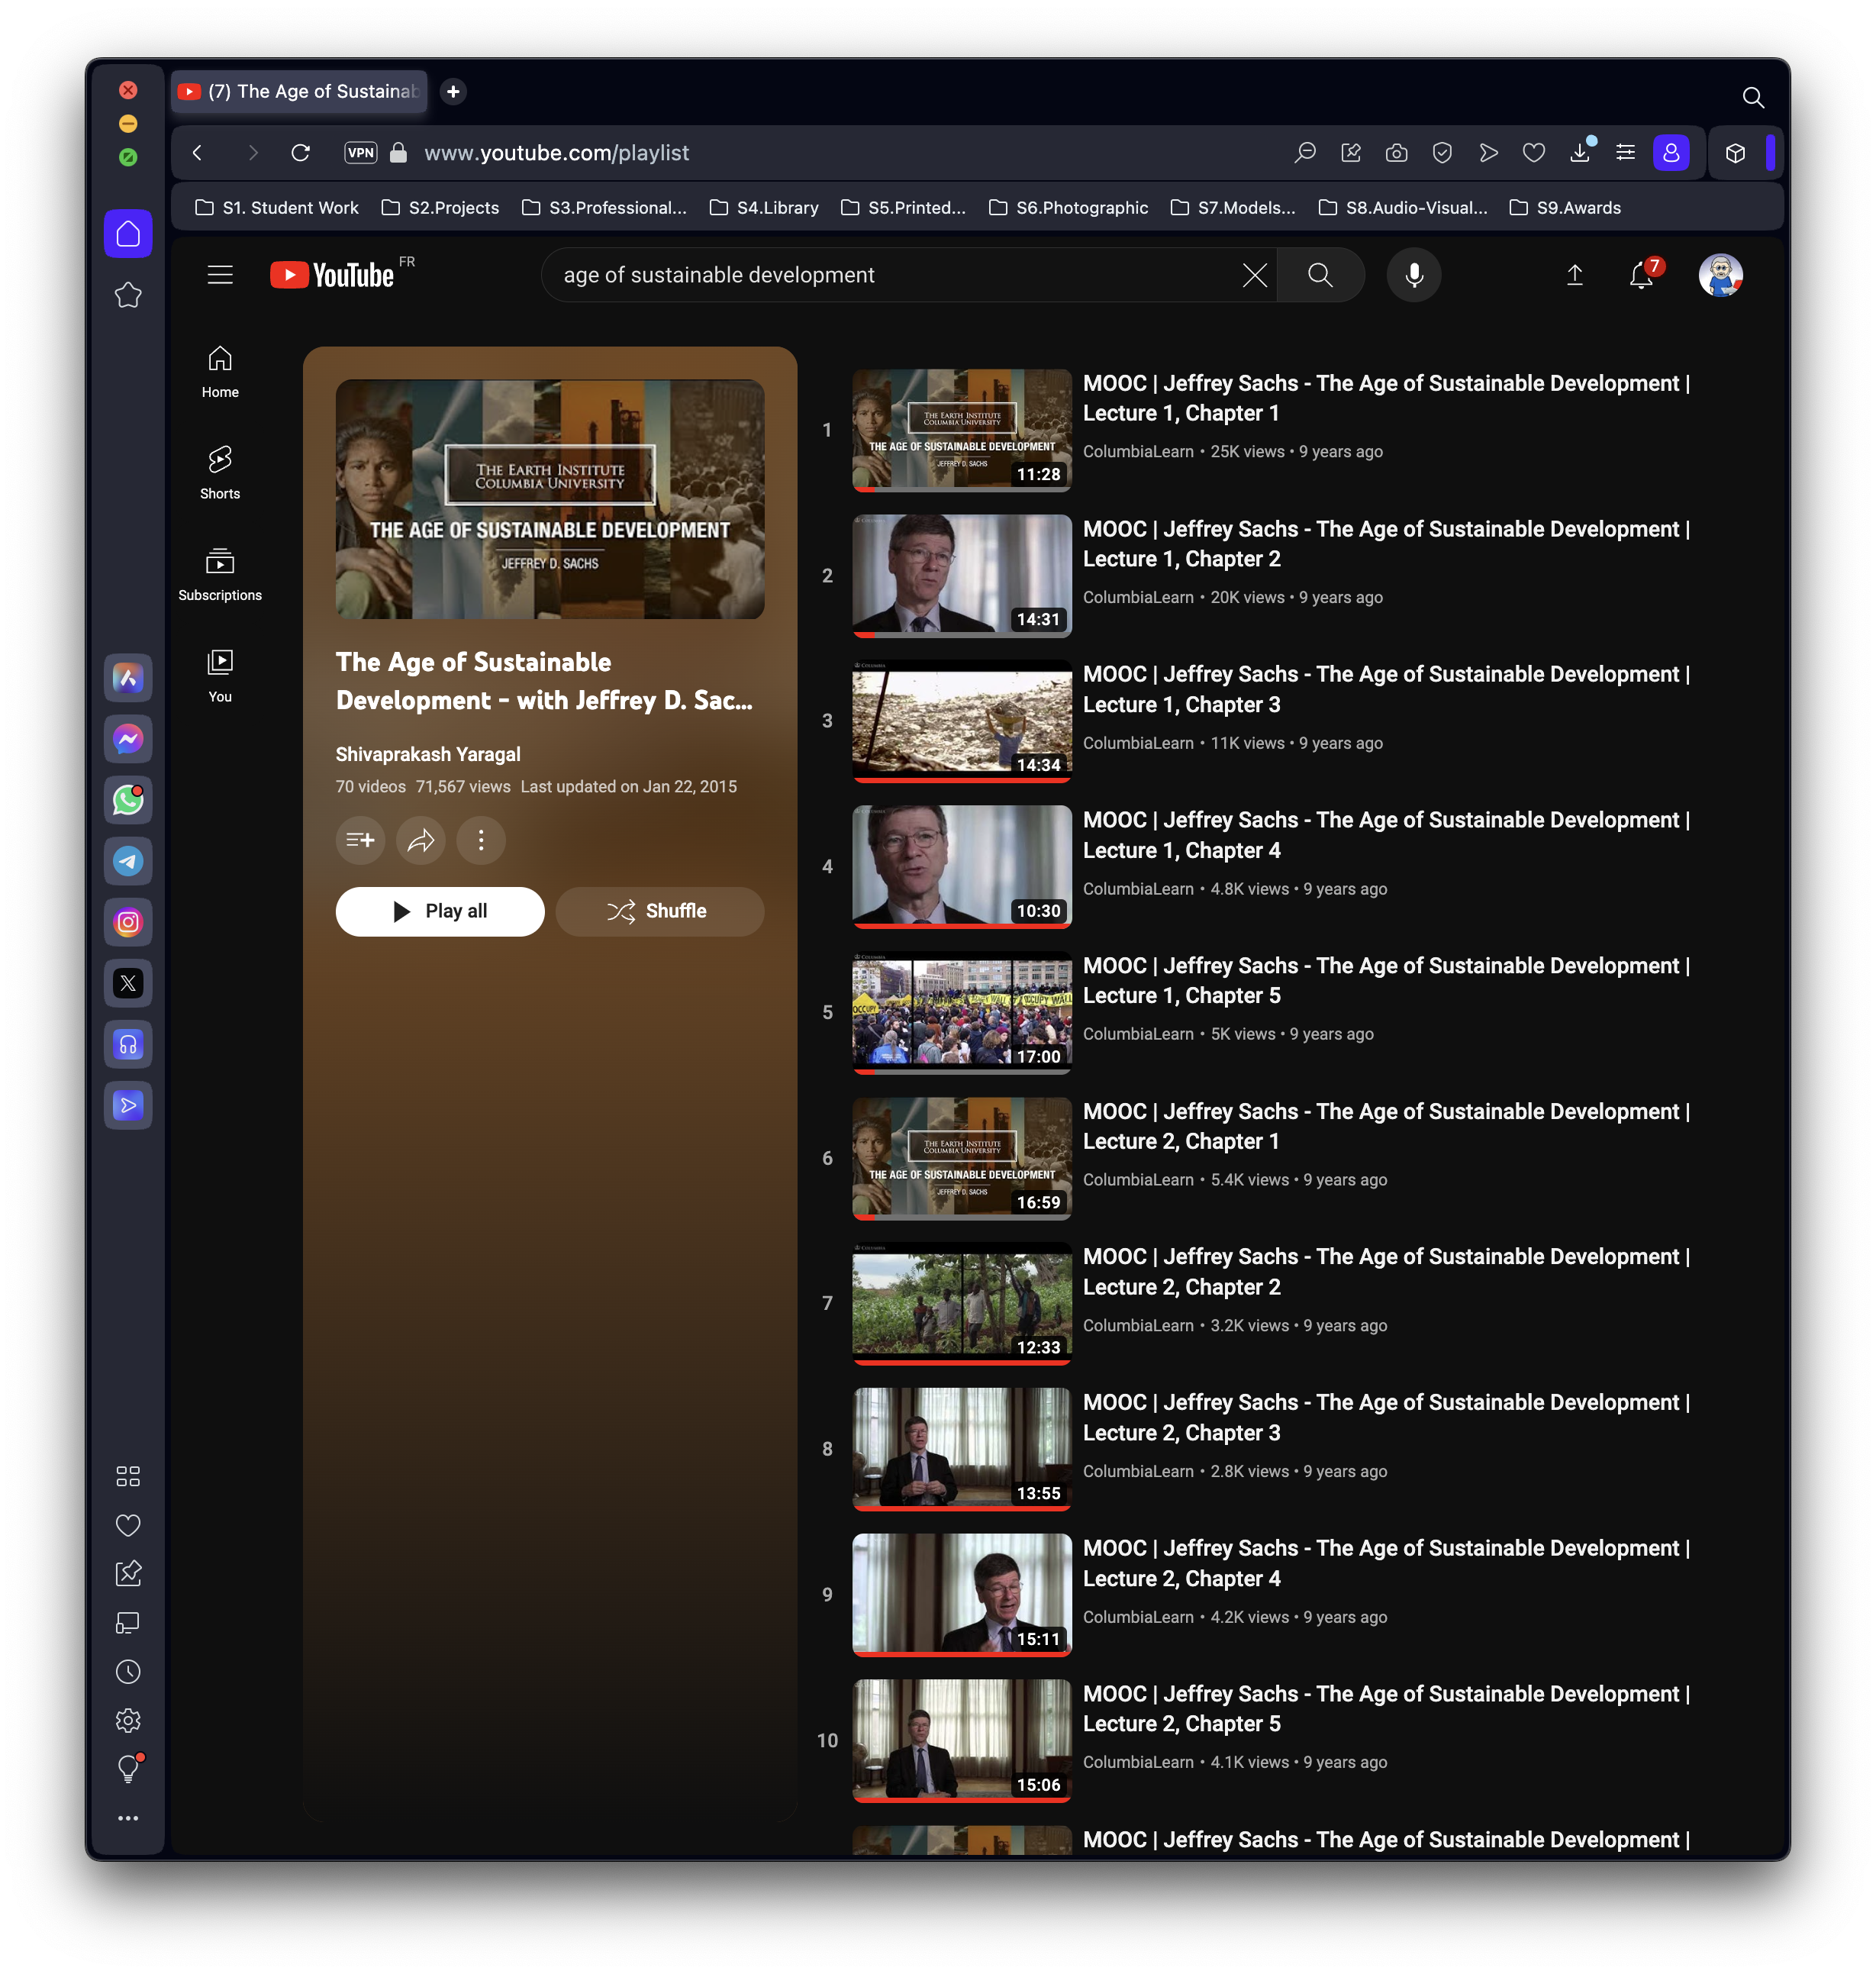Open the YouTube hamburger guide menu
Screen dimensions: 1876x1974
point(220,275)
